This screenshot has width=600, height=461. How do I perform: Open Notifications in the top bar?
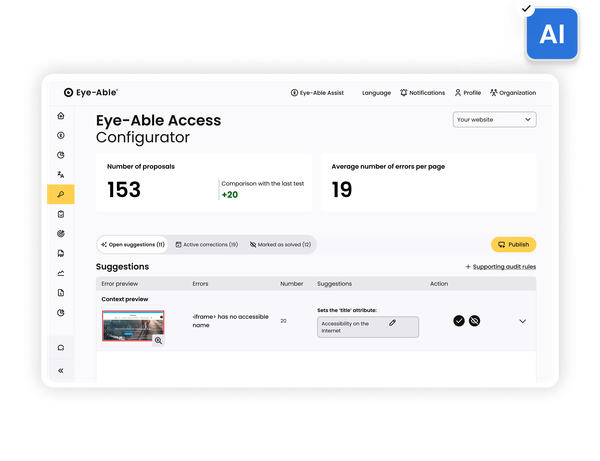pyautogui.click(x=421, y=93)
